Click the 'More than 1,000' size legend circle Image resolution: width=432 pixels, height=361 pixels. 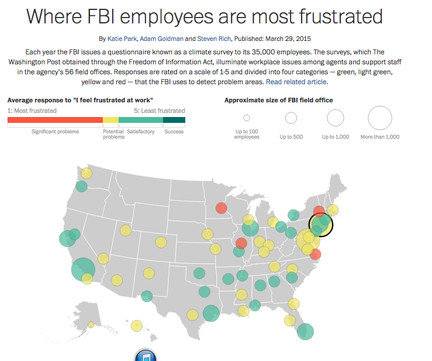click(380, 118)
